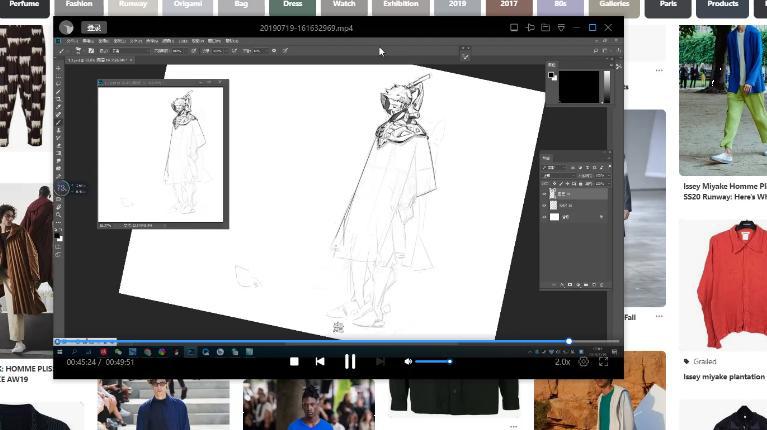The image size is (767, 430).
Task: Click the new layer icon
Action: tap(594, 285)
